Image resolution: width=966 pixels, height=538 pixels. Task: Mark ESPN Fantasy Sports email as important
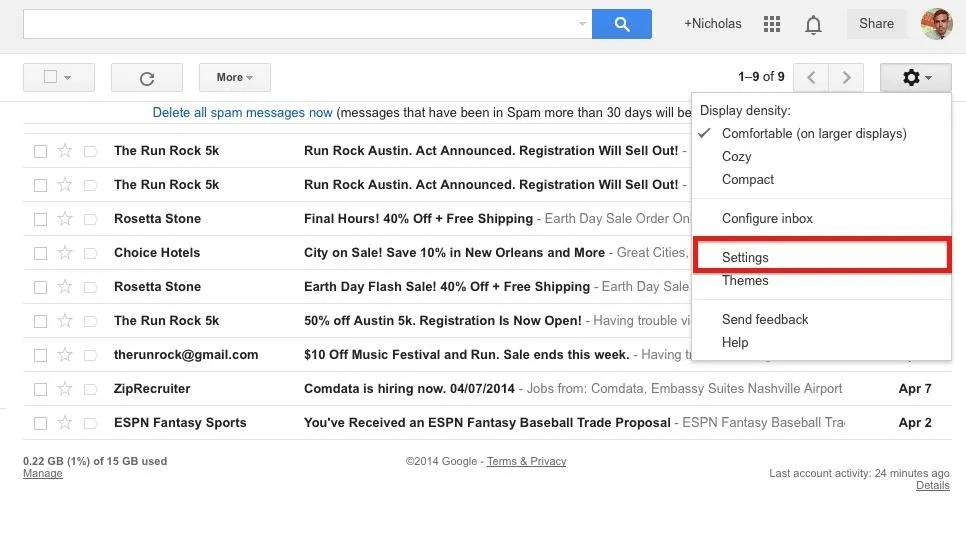coord(91,423)
